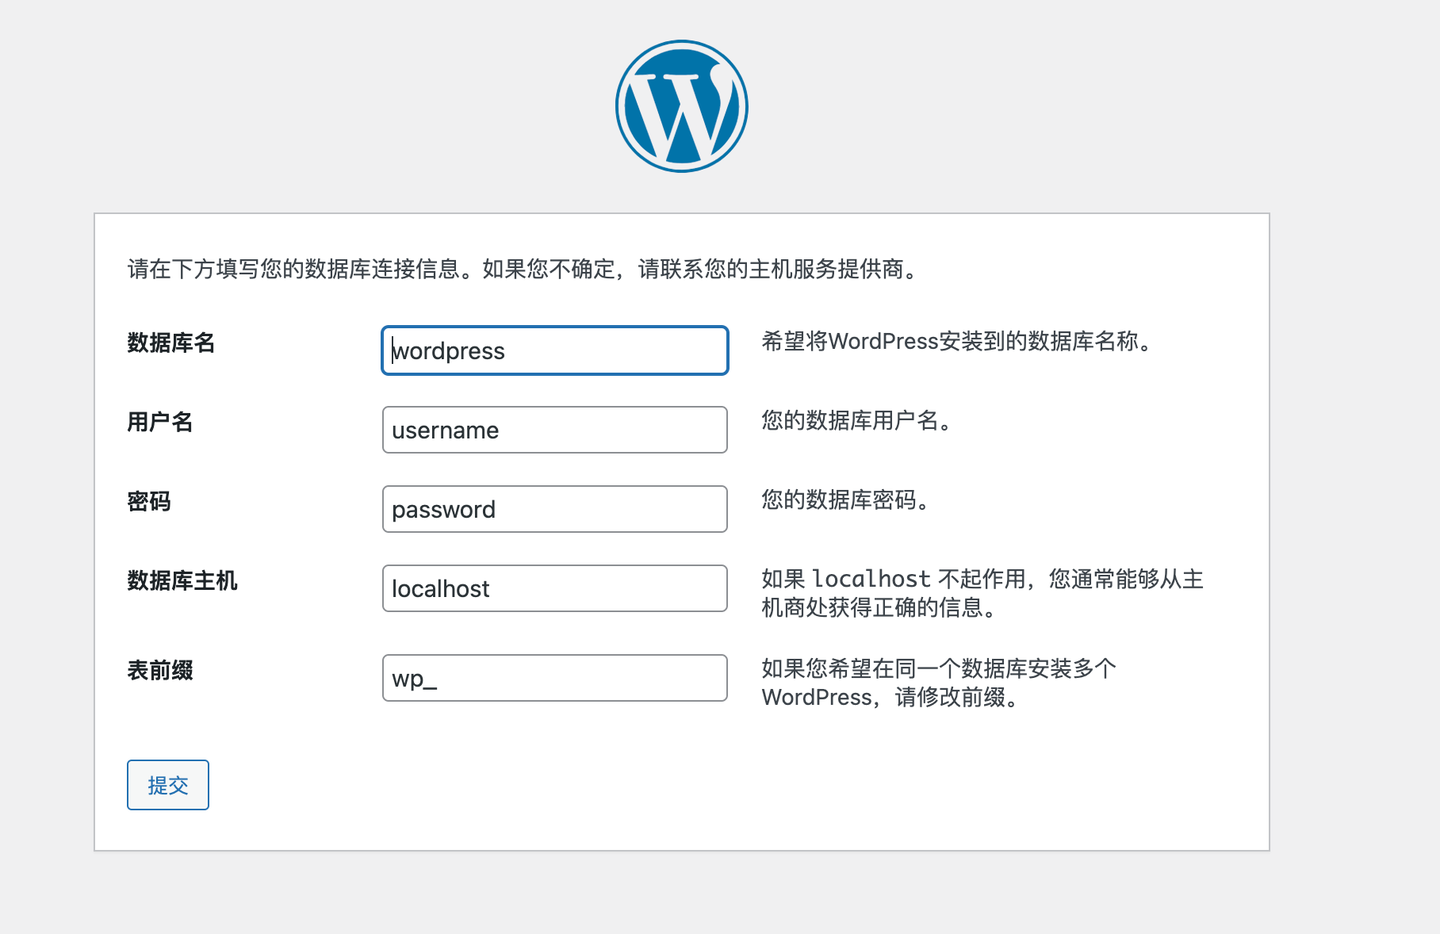
Task: Click into the 密码 password field
Action: coord(555,509)
